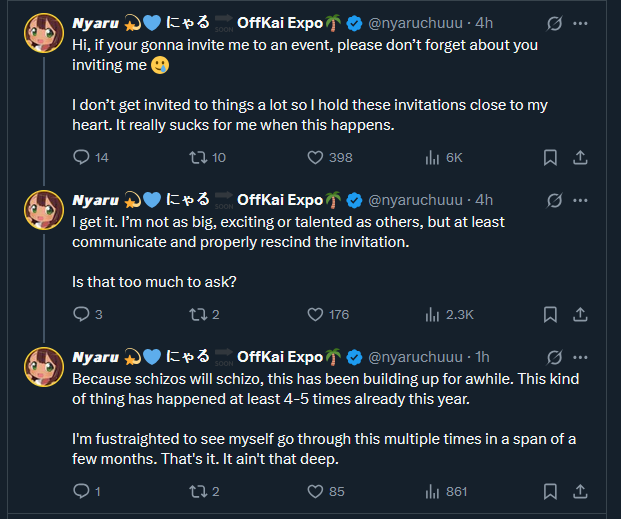Click Grok icon on first tweet
The image size is (621, 519).
[556, 22]
